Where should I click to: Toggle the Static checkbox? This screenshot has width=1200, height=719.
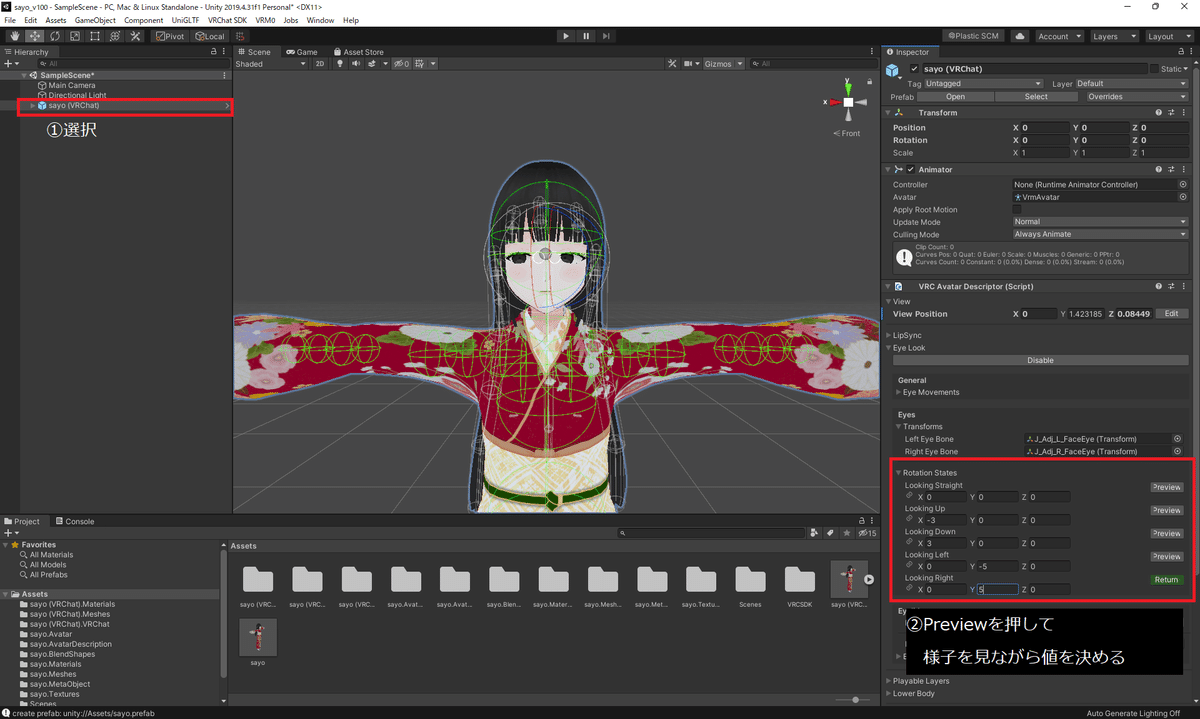1154,69
